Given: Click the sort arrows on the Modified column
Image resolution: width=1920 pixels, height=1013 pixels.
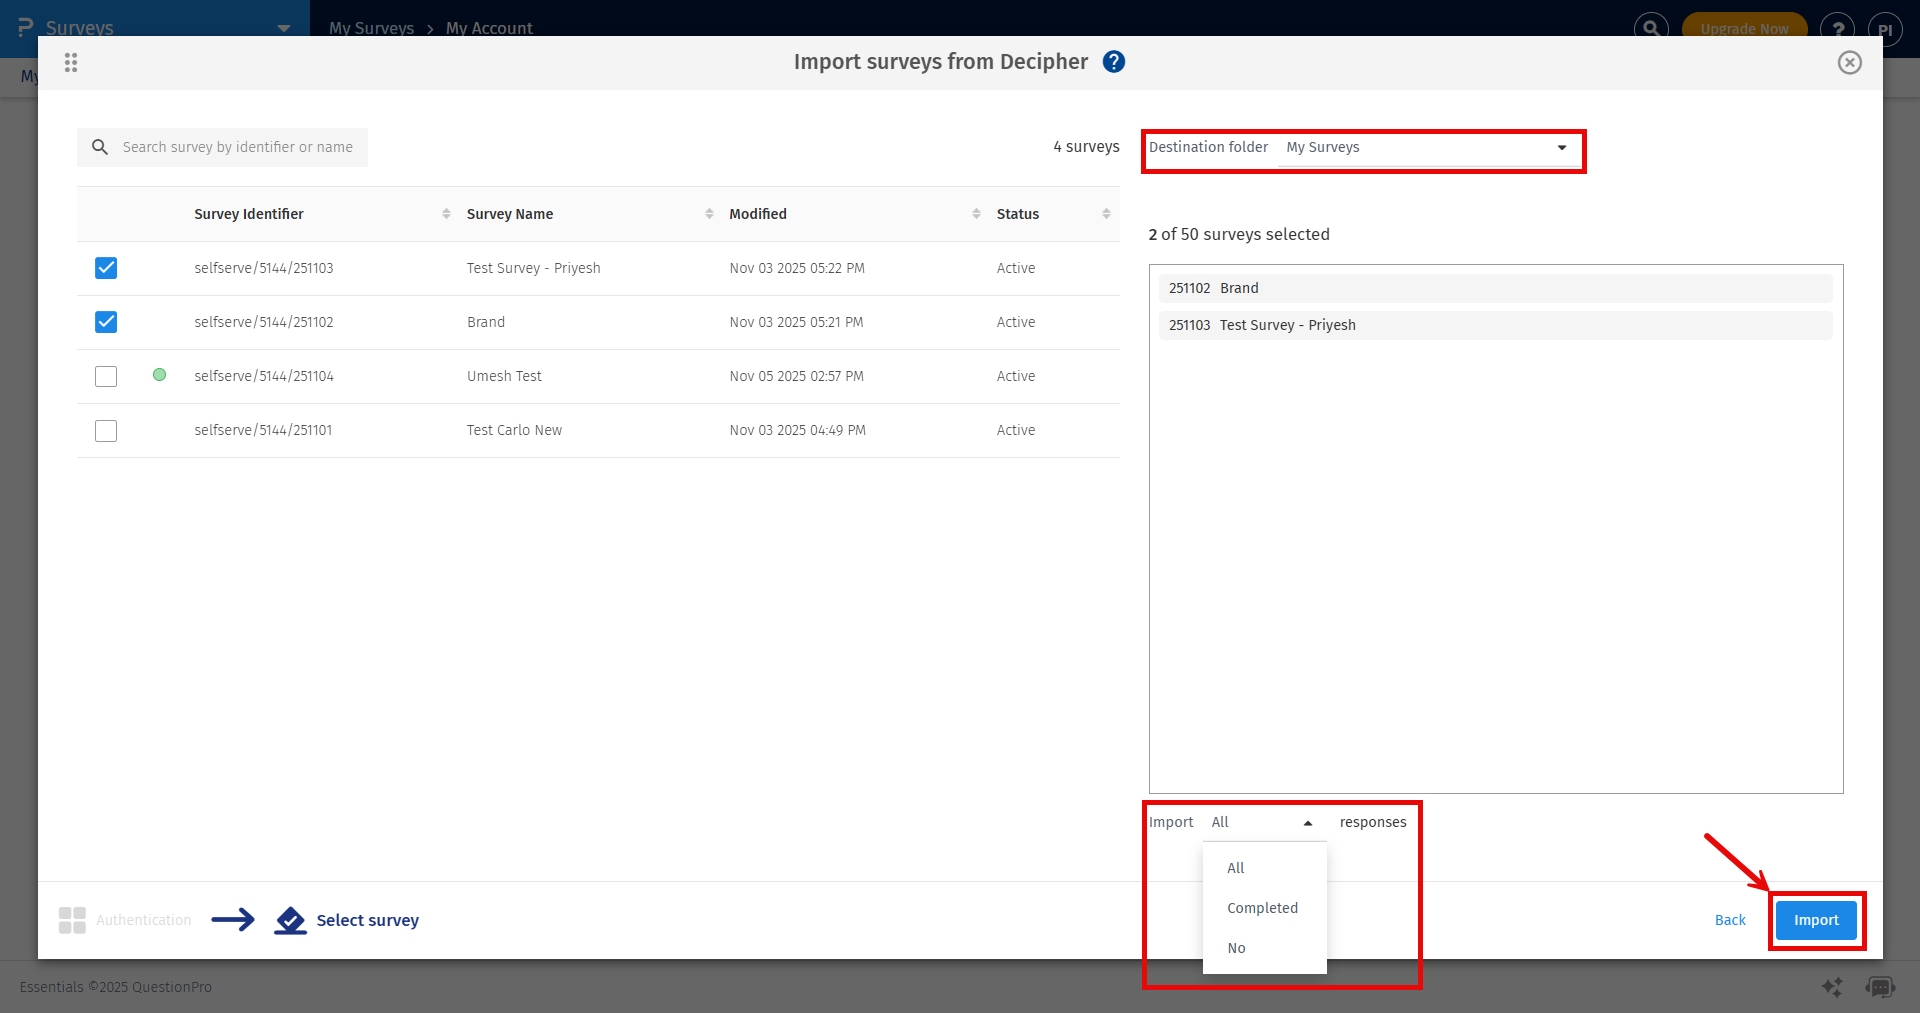Looking at the screenshot, I should [x=976, y=213].
